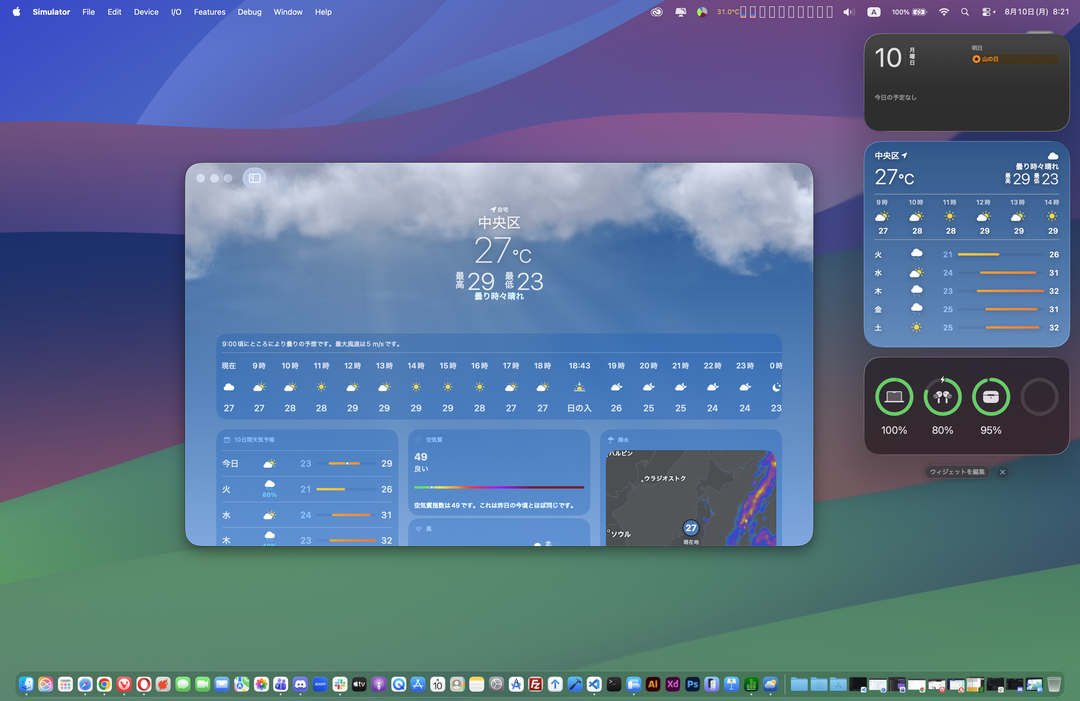This screenshot has height=701, width=1080.
Task: Click the Trash icon in the Dock
Action: pos(1054,684)
